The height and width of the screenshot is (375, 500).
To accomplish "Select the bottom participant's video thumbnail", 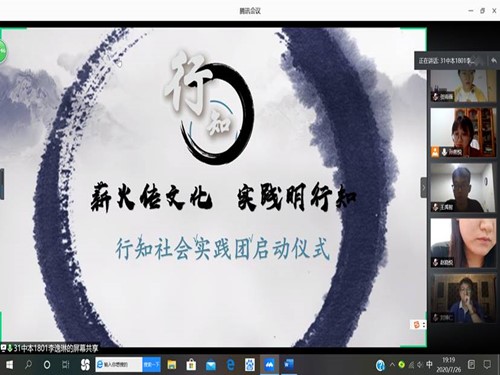I will (463, 298).
